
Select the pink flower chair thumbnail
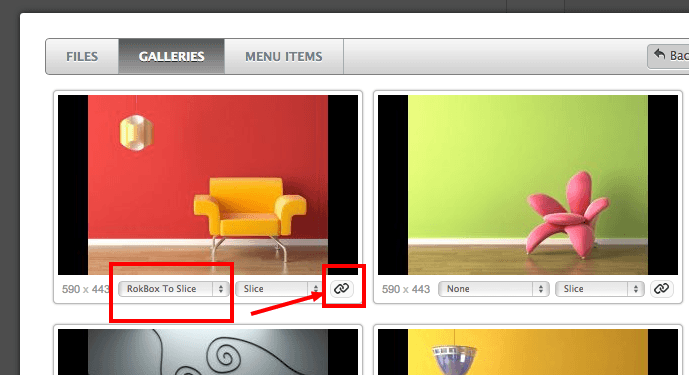(x=528, y=185)
